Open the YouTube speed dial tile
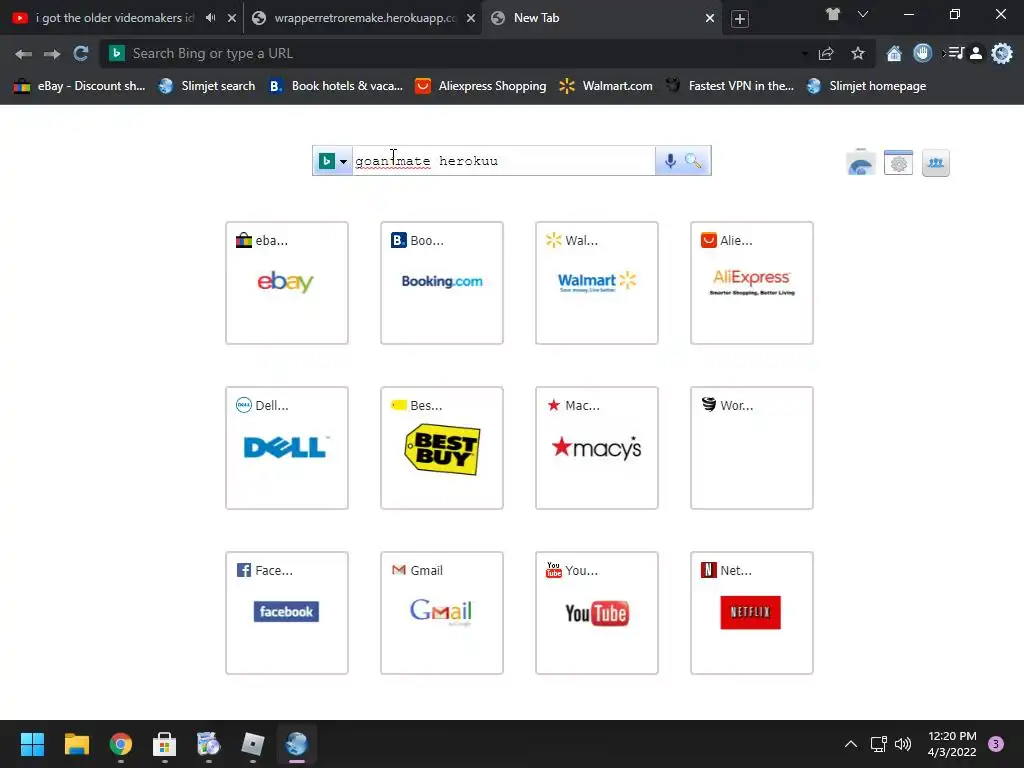Screen dimensions: 1024x768 597,613
